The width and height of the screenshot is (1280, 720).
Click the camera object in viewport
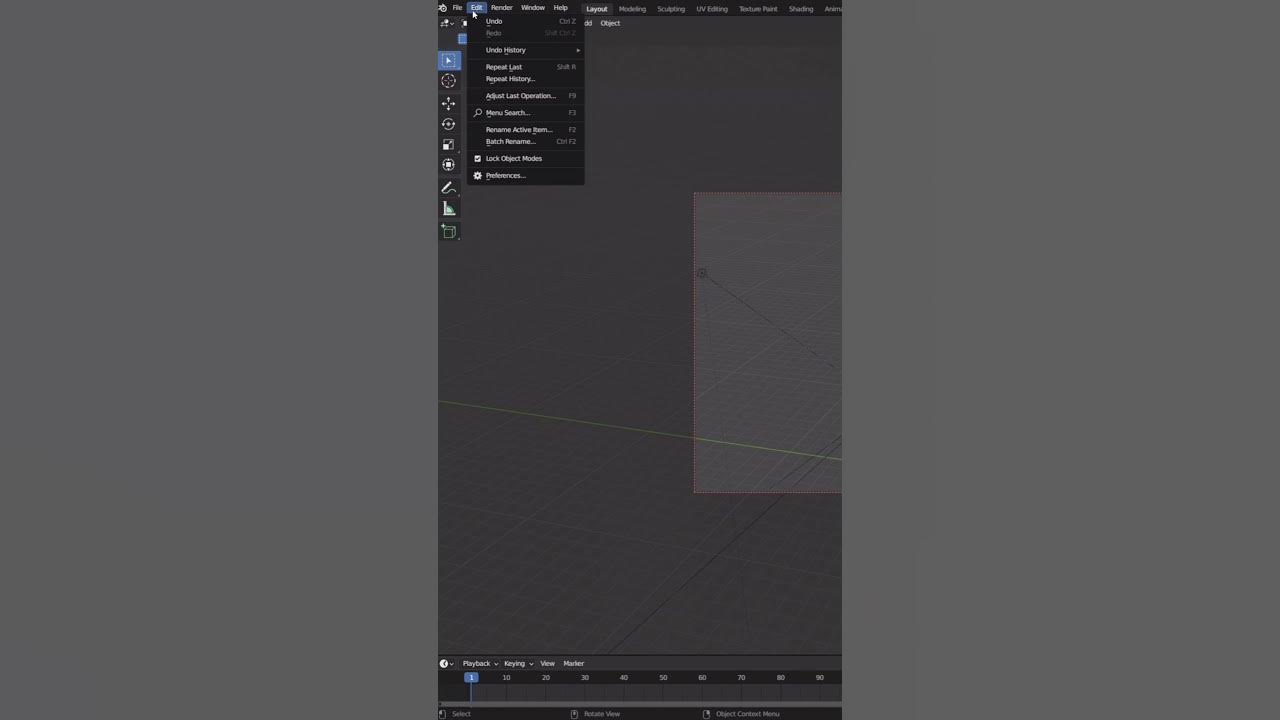tap(702, 273)
